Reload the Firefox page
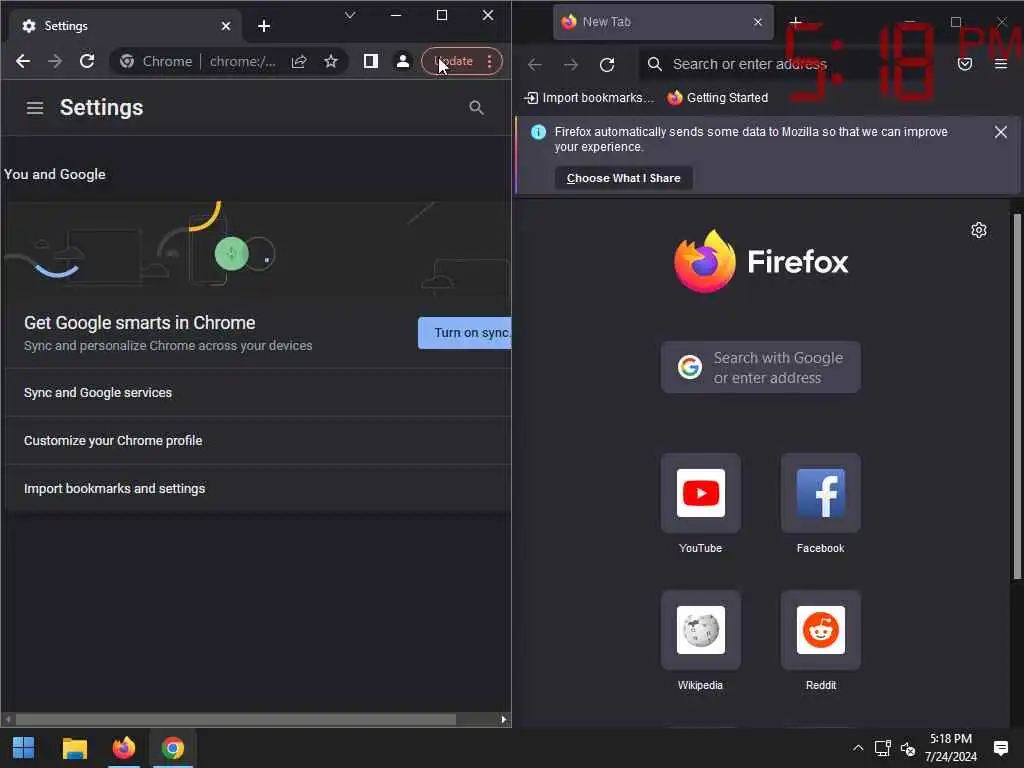The height and width of the screenshot is (768, 1024). 607,64
